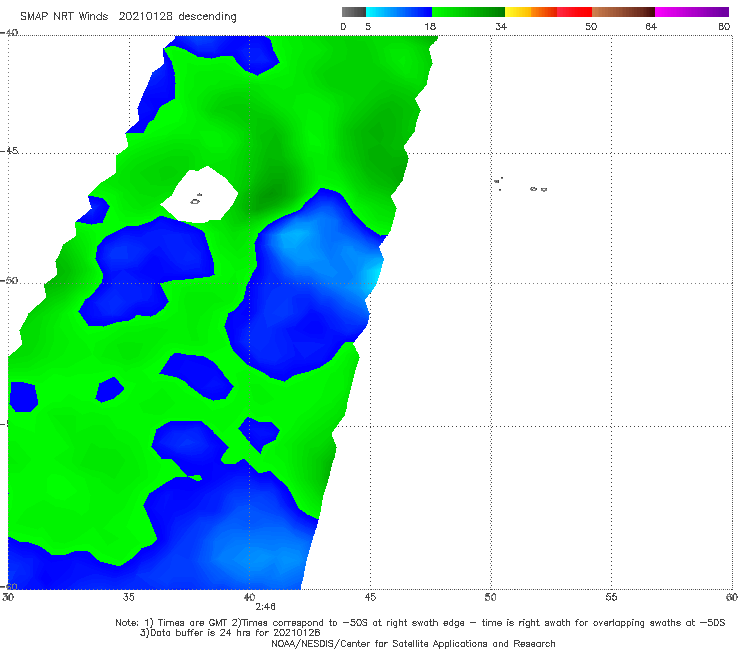Click the red segment of the color bar

pos(574,12)
